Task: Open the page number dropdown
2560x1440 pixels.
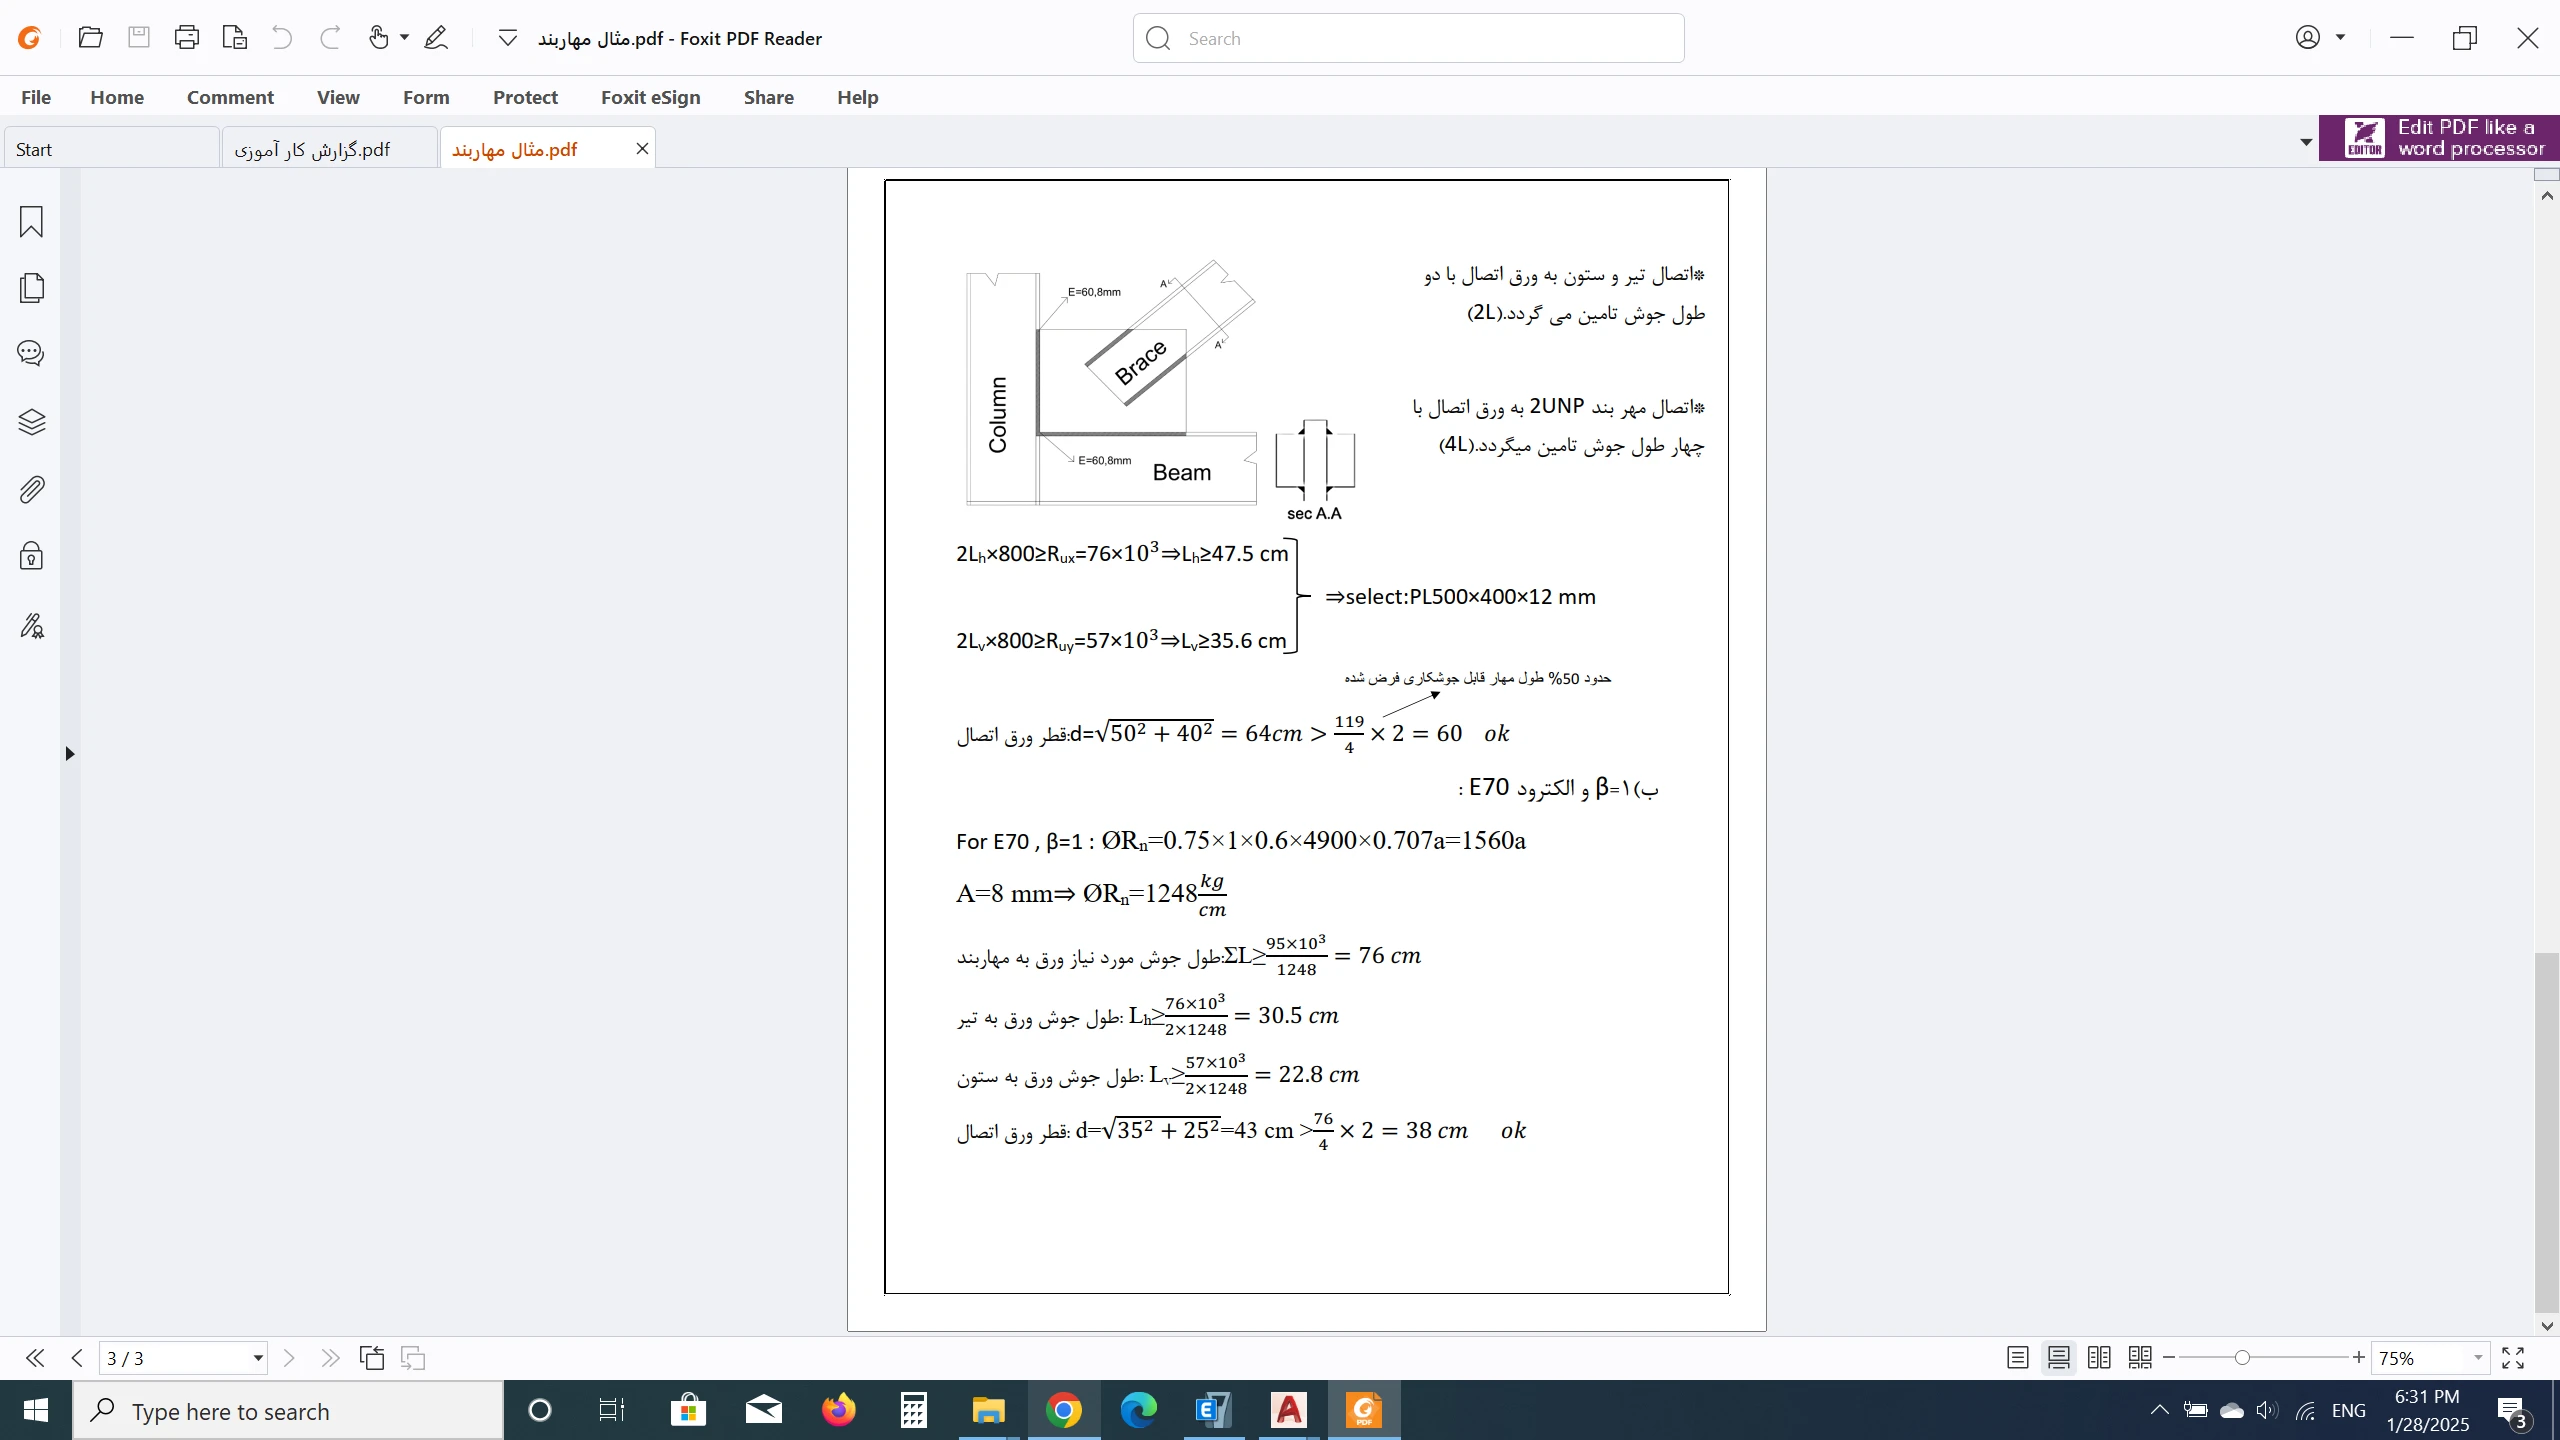Action: tap(257, 1358)
